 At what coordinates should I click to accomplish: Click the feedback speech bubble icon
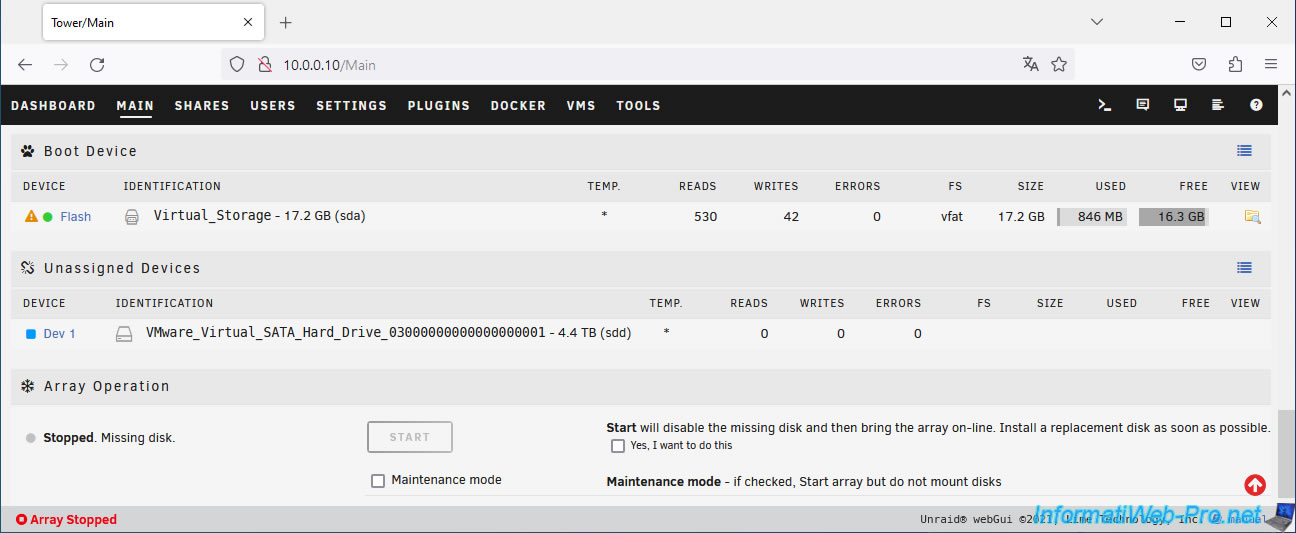point(1143,105)
